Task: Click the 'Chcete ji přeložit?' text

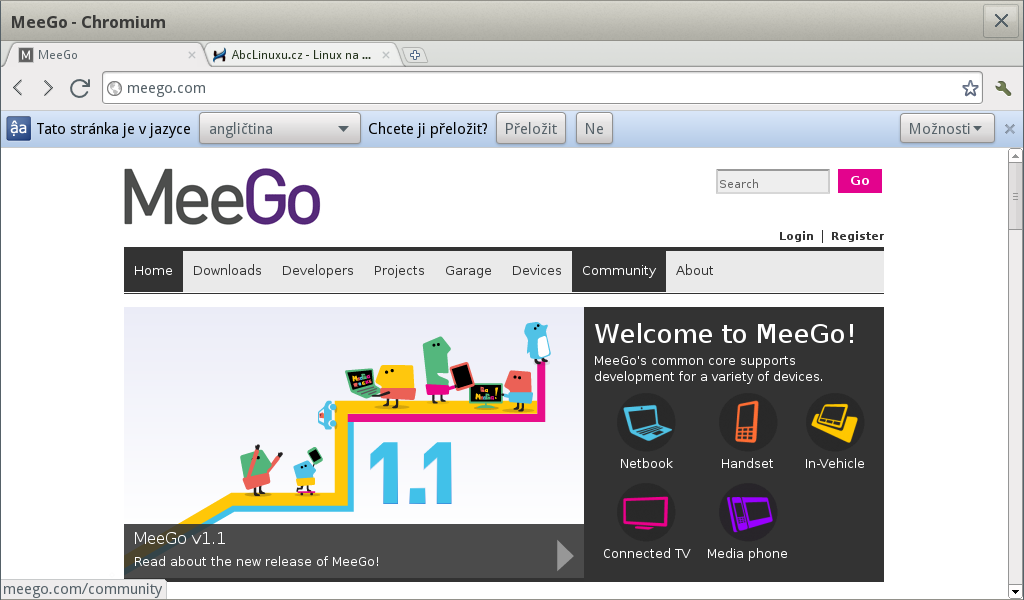Action: tap(428, 129)
